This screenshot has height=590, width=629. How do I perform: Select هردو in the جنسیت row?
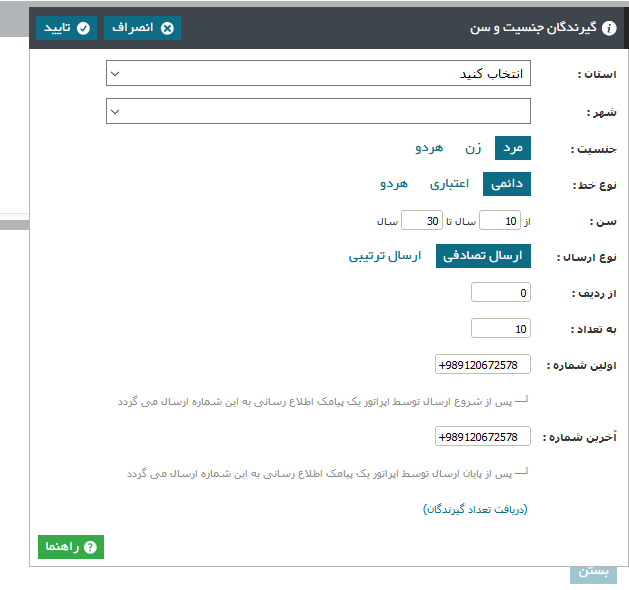pos(429,148)
